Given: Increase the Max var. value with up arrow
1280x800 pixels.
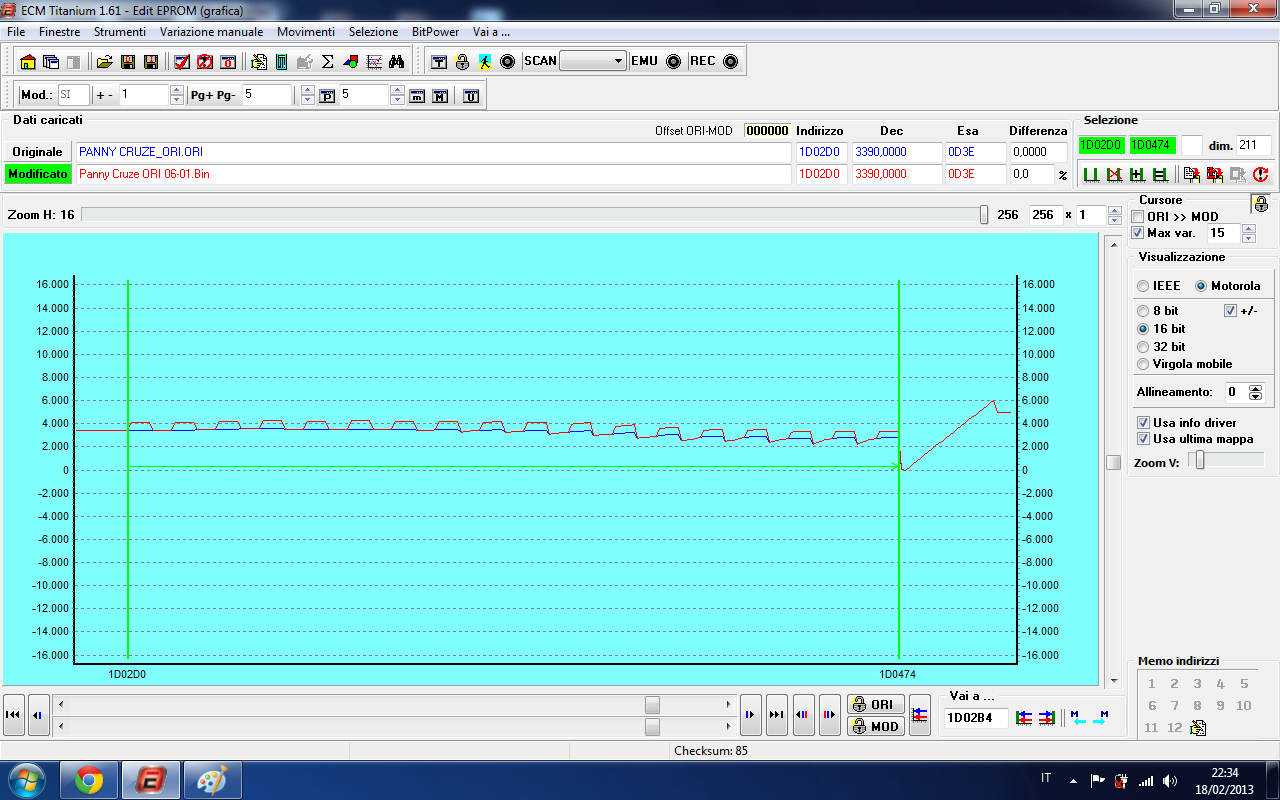Looking at the screenshot, I should 1248,228.
